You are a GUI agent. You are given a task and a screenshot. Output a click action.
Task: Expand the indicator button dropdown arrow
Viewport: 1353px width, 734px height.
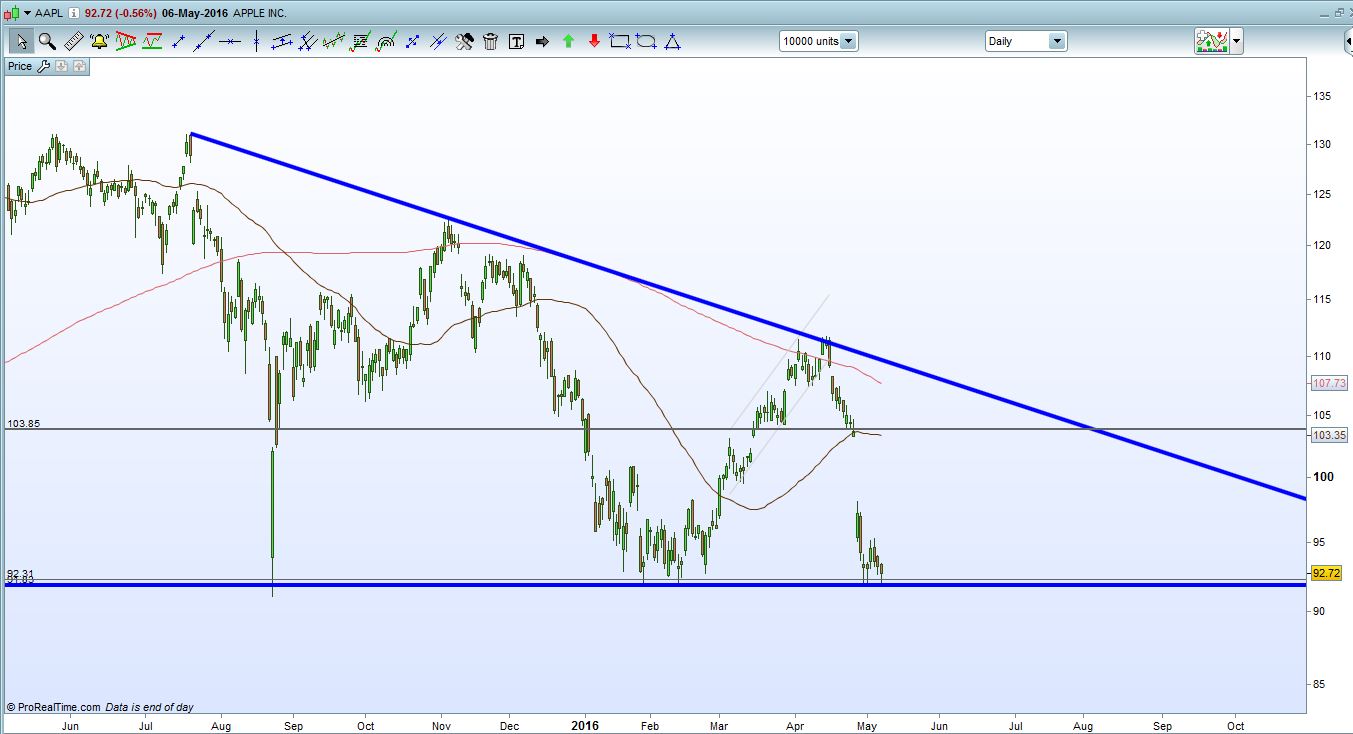click(1237, 41)
